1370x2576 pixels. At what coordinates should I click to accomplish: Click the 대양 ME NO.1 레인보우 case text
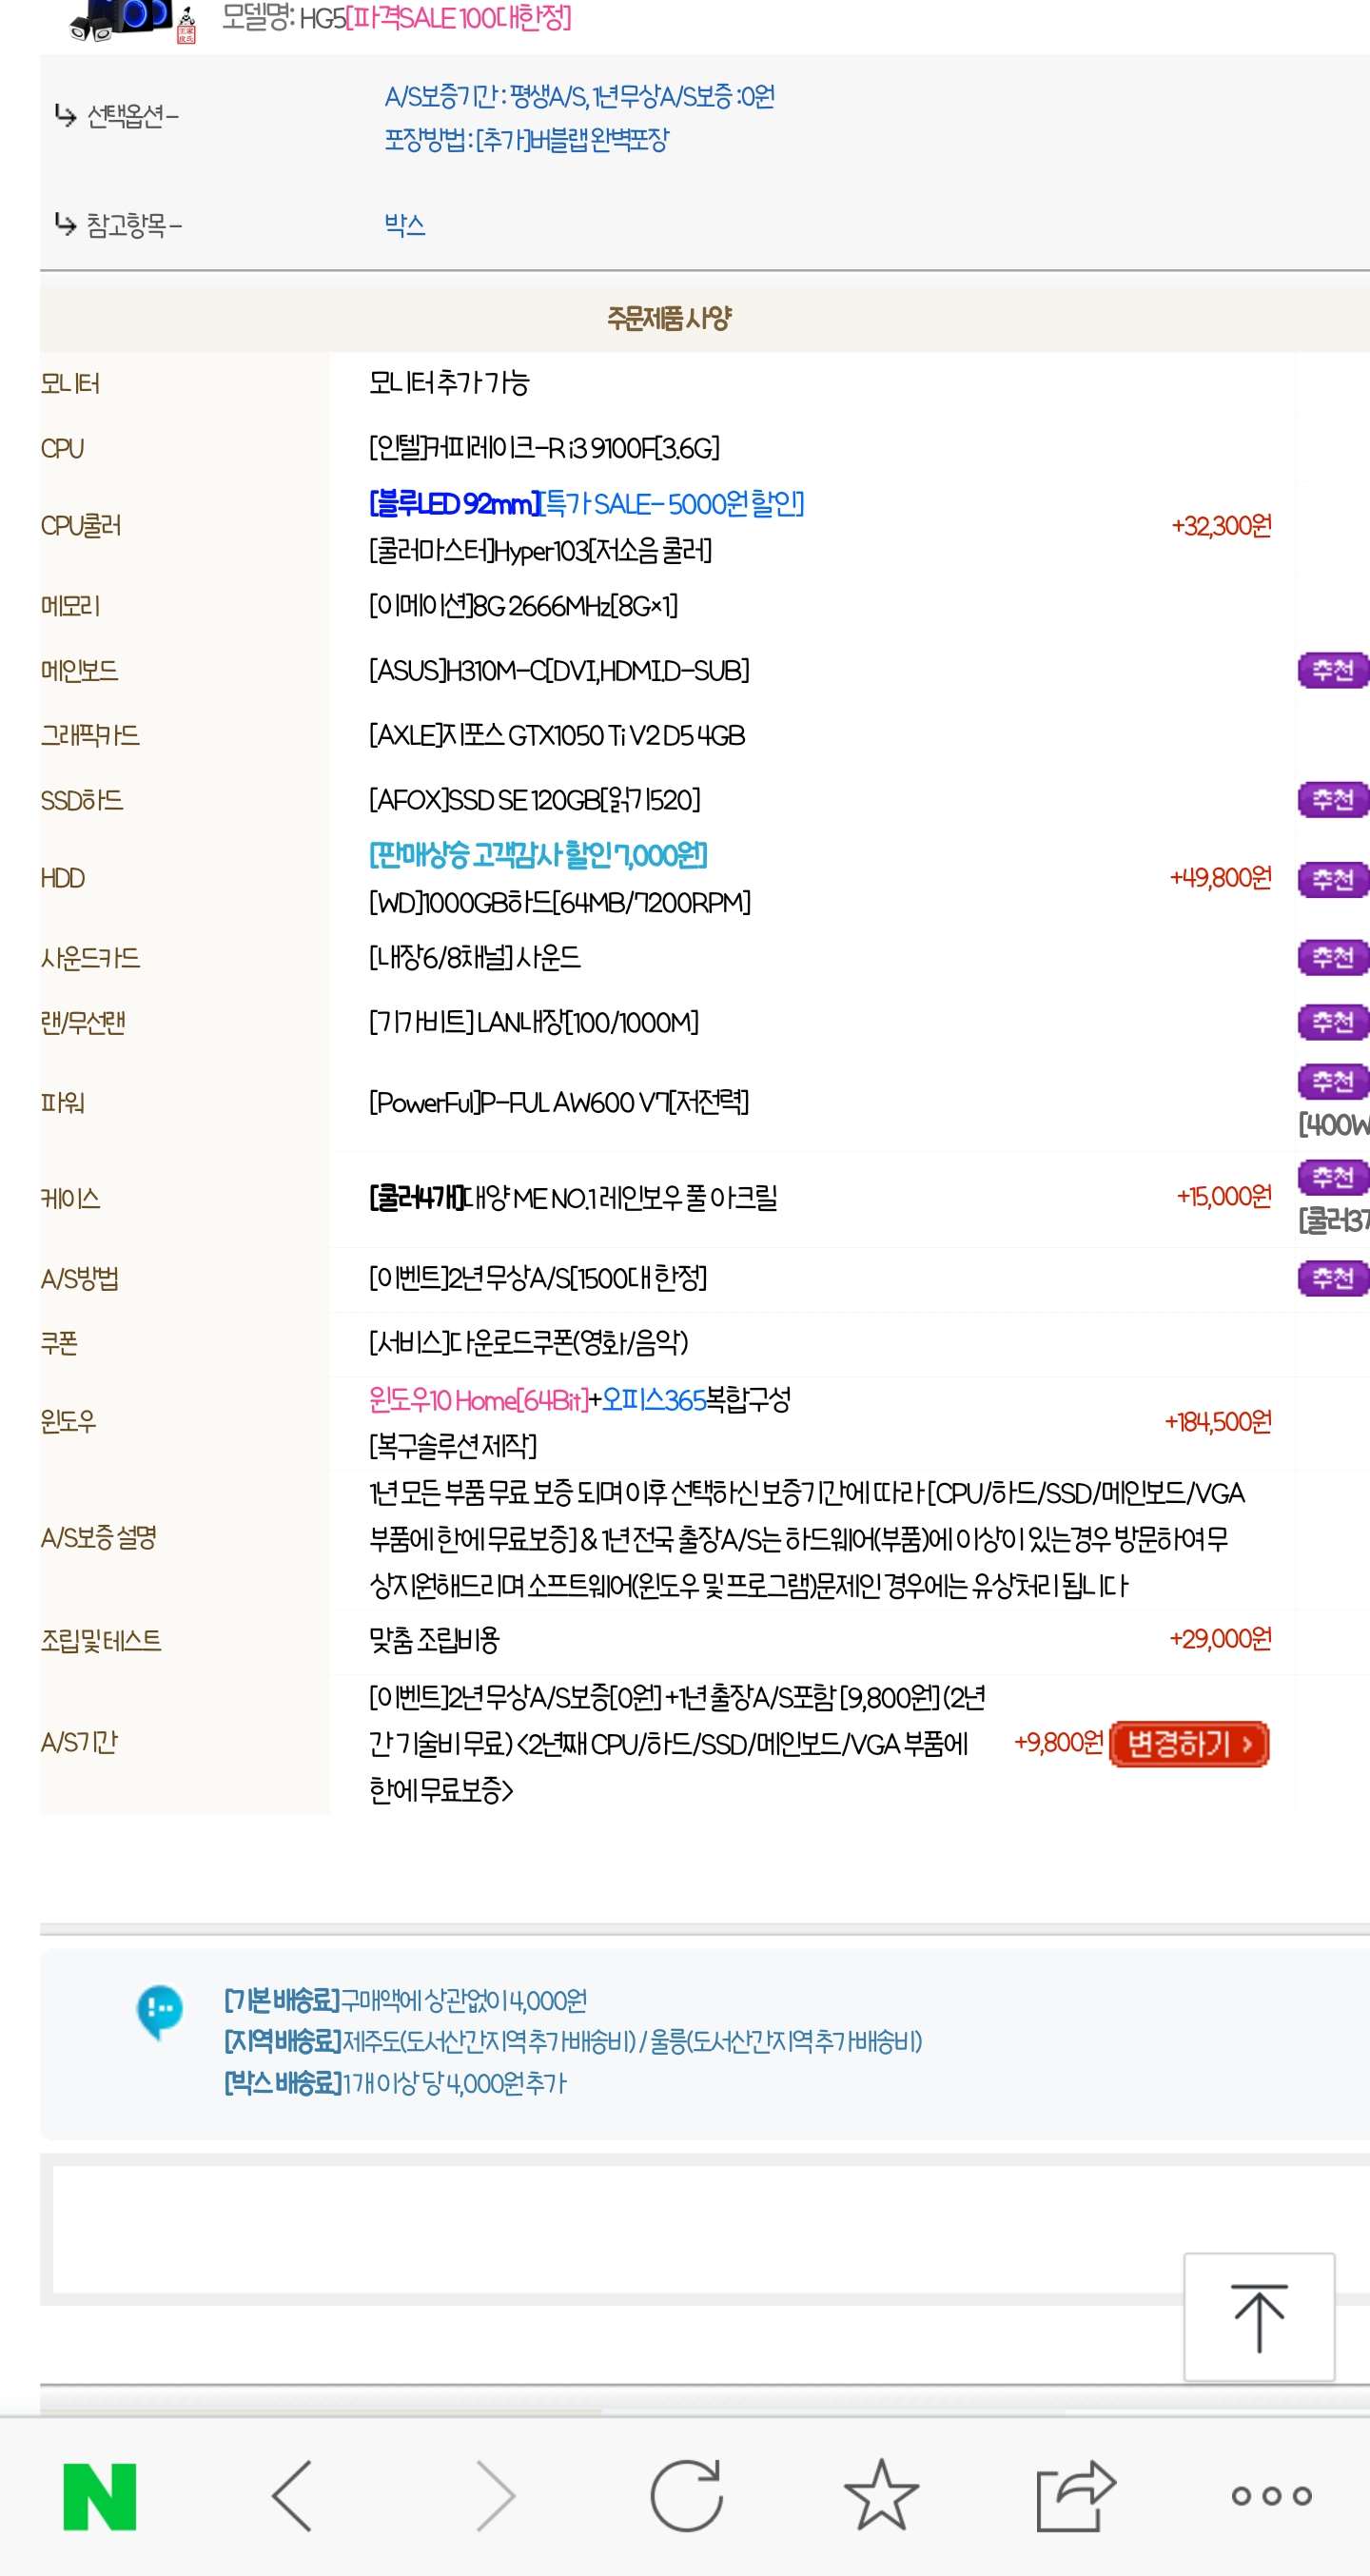(x=573, y=1198)
